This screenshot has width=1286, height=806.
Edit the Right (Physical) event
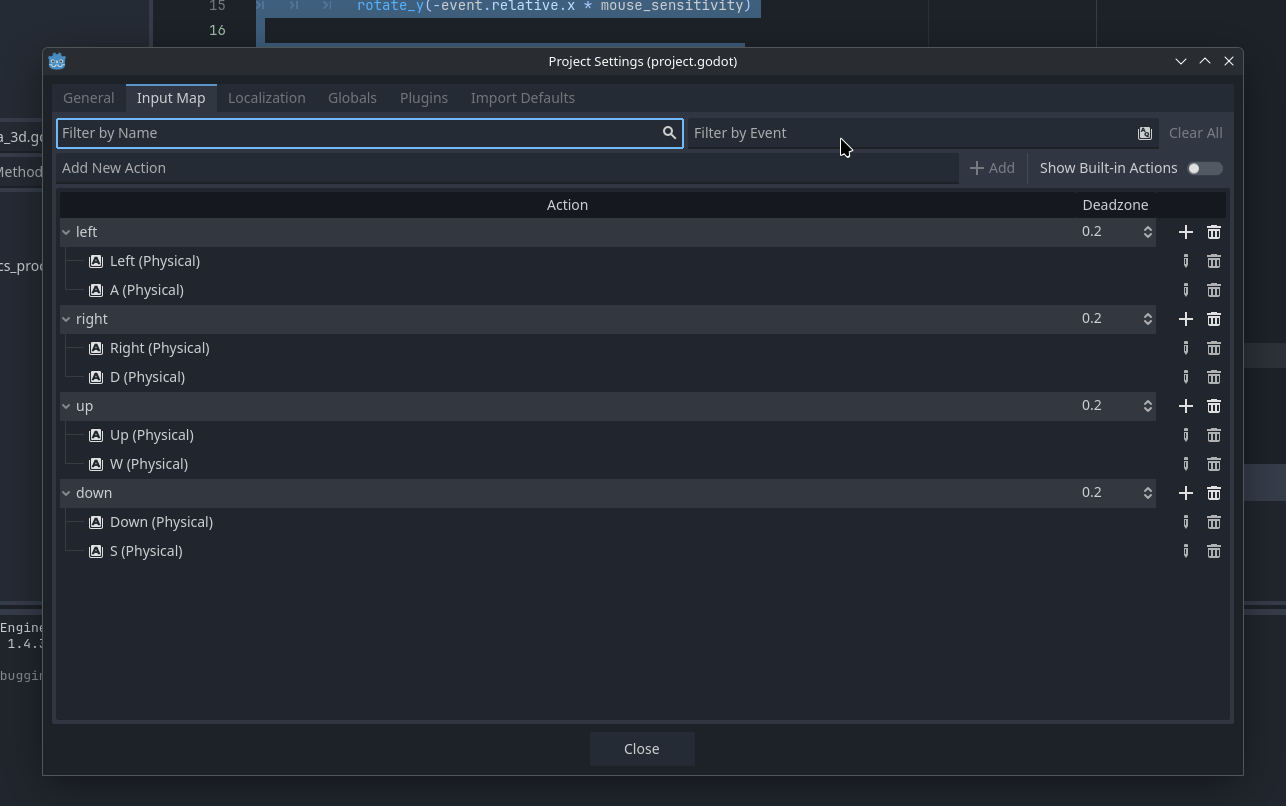tap(1185, 348)
